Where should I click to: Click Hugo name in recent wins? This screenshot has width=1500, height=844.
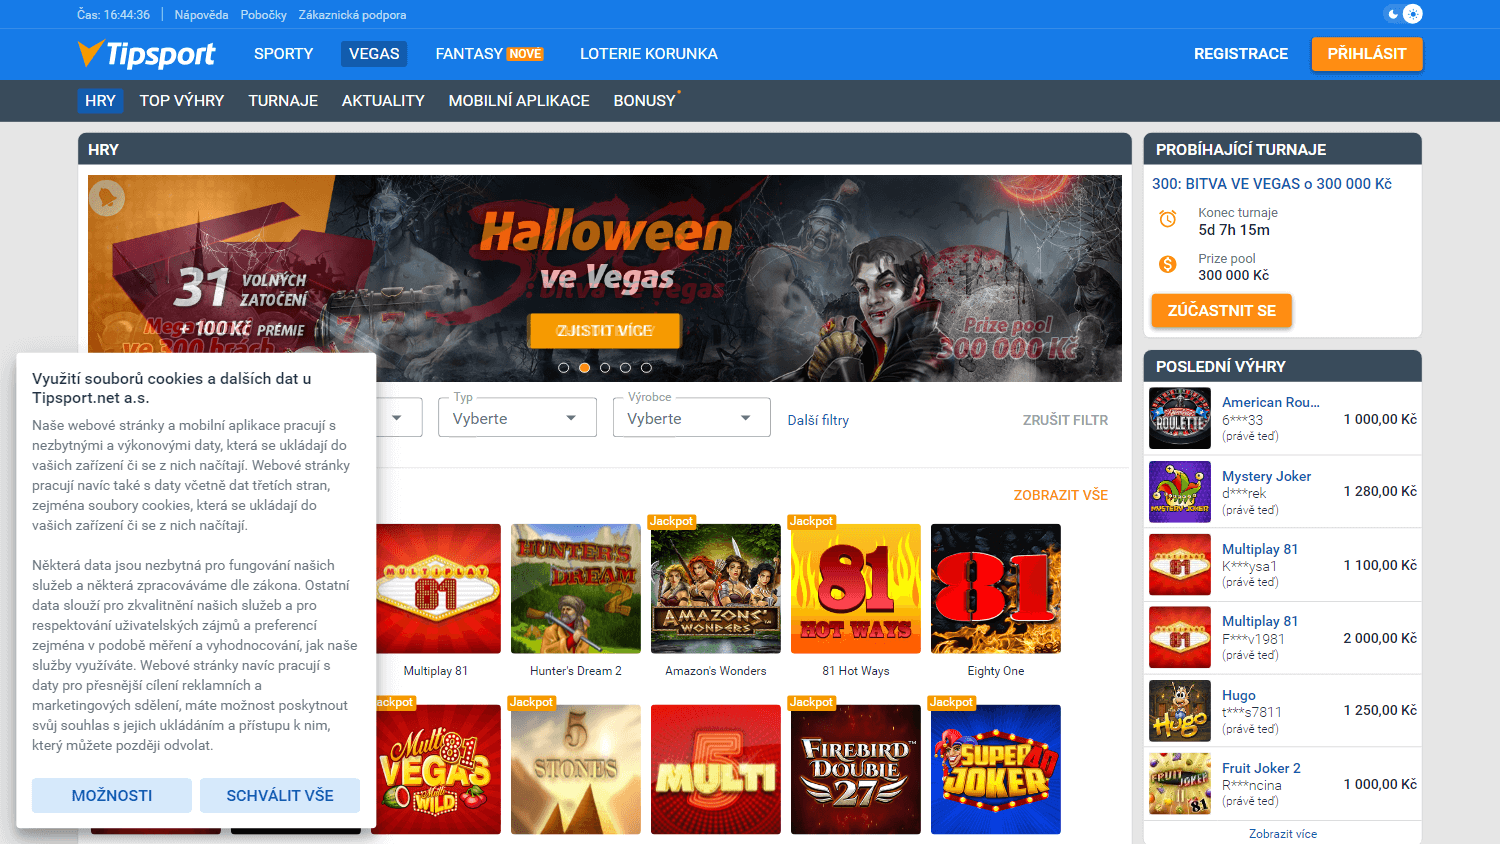(x=1239, y=695)
